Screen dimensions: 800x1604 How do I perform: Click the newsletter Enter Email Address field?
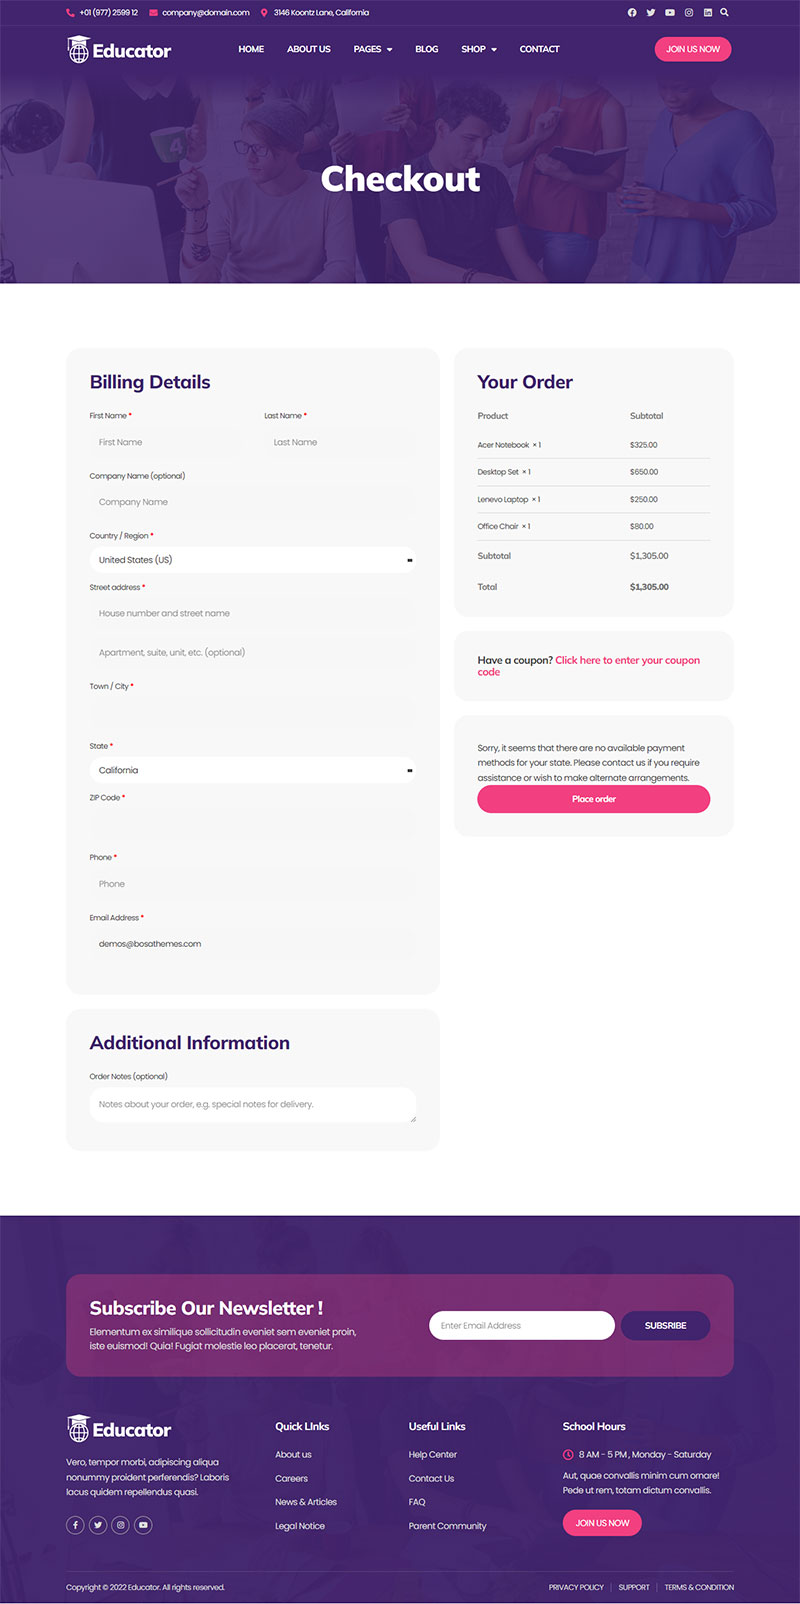521,1325
